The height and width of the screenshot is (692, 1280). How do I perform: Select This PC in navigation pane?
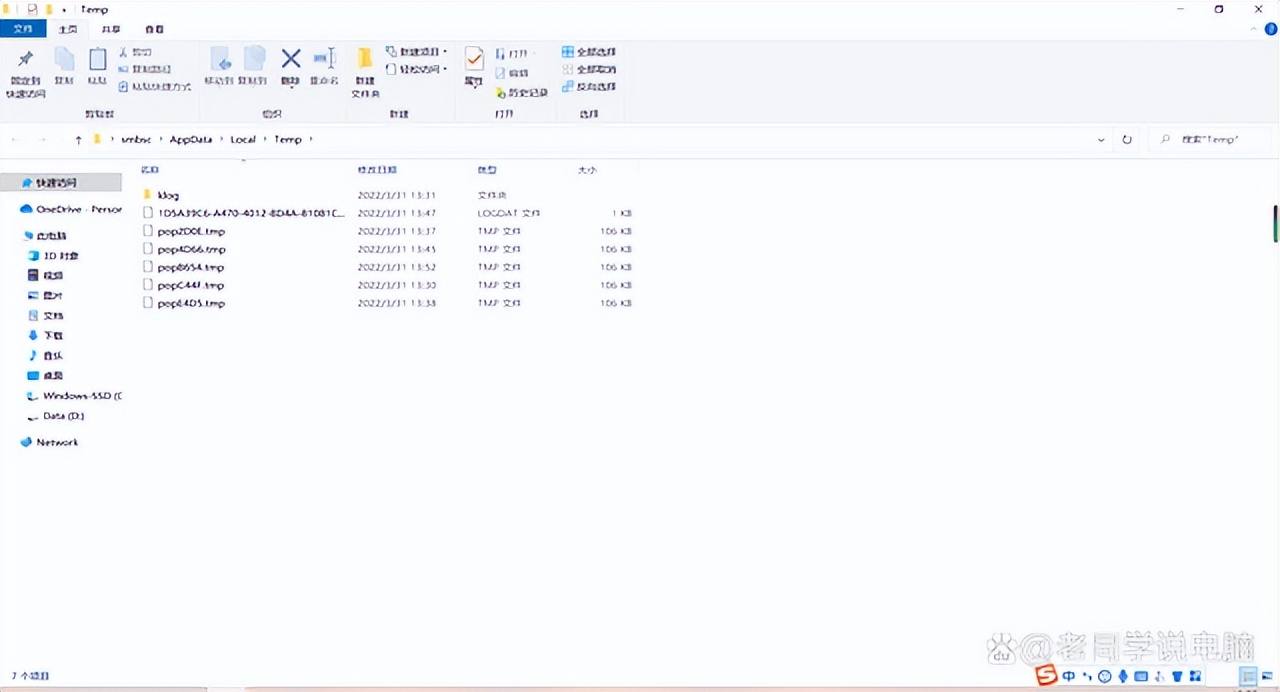(45, 236)
